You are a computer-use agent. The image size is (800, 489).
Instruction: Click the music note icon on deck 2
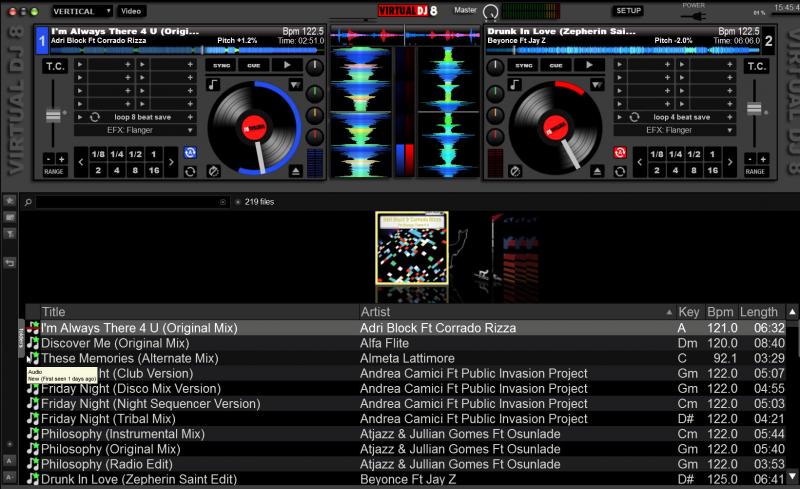[x=515, y=85]
